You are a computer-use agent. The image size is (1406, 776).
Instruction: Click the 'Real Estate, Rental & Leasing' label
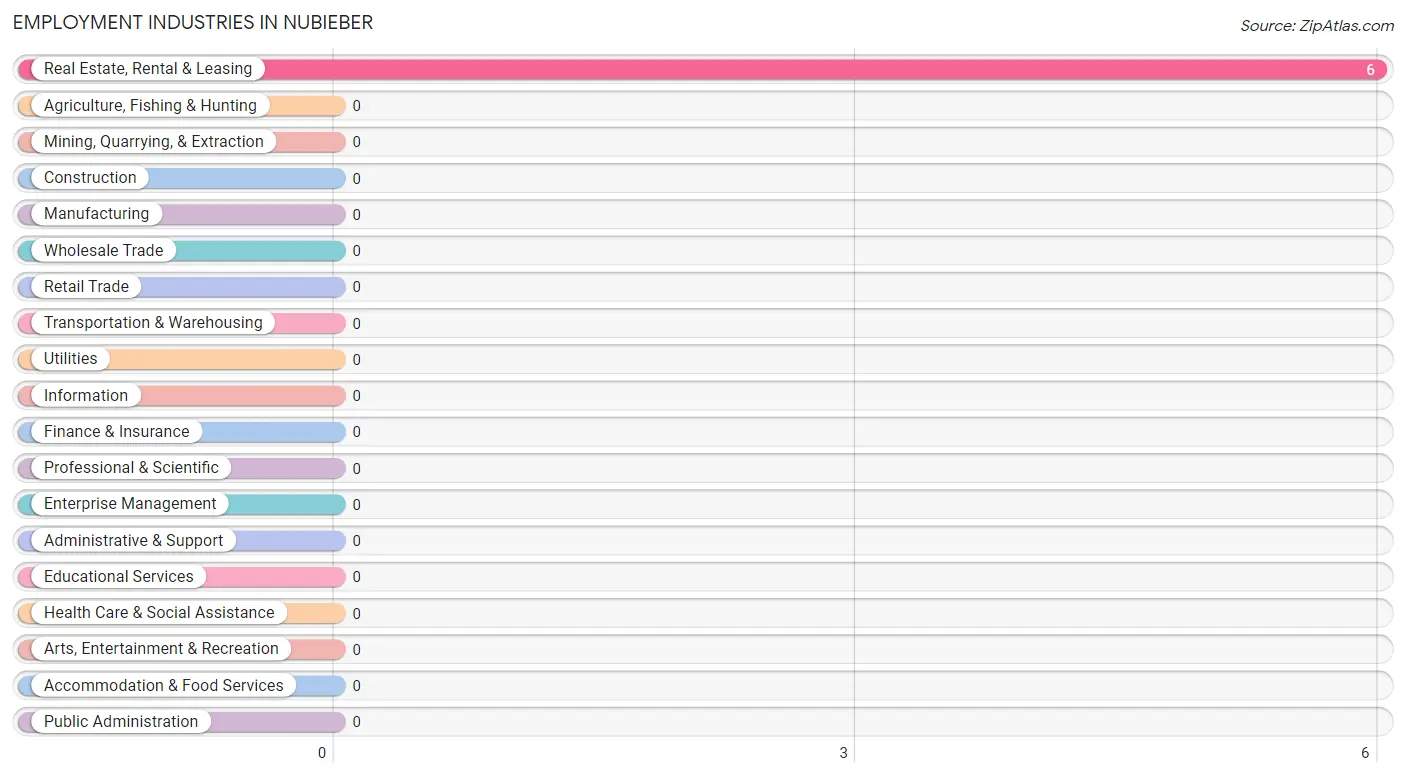pyautogui.click(x=148, y=69)
